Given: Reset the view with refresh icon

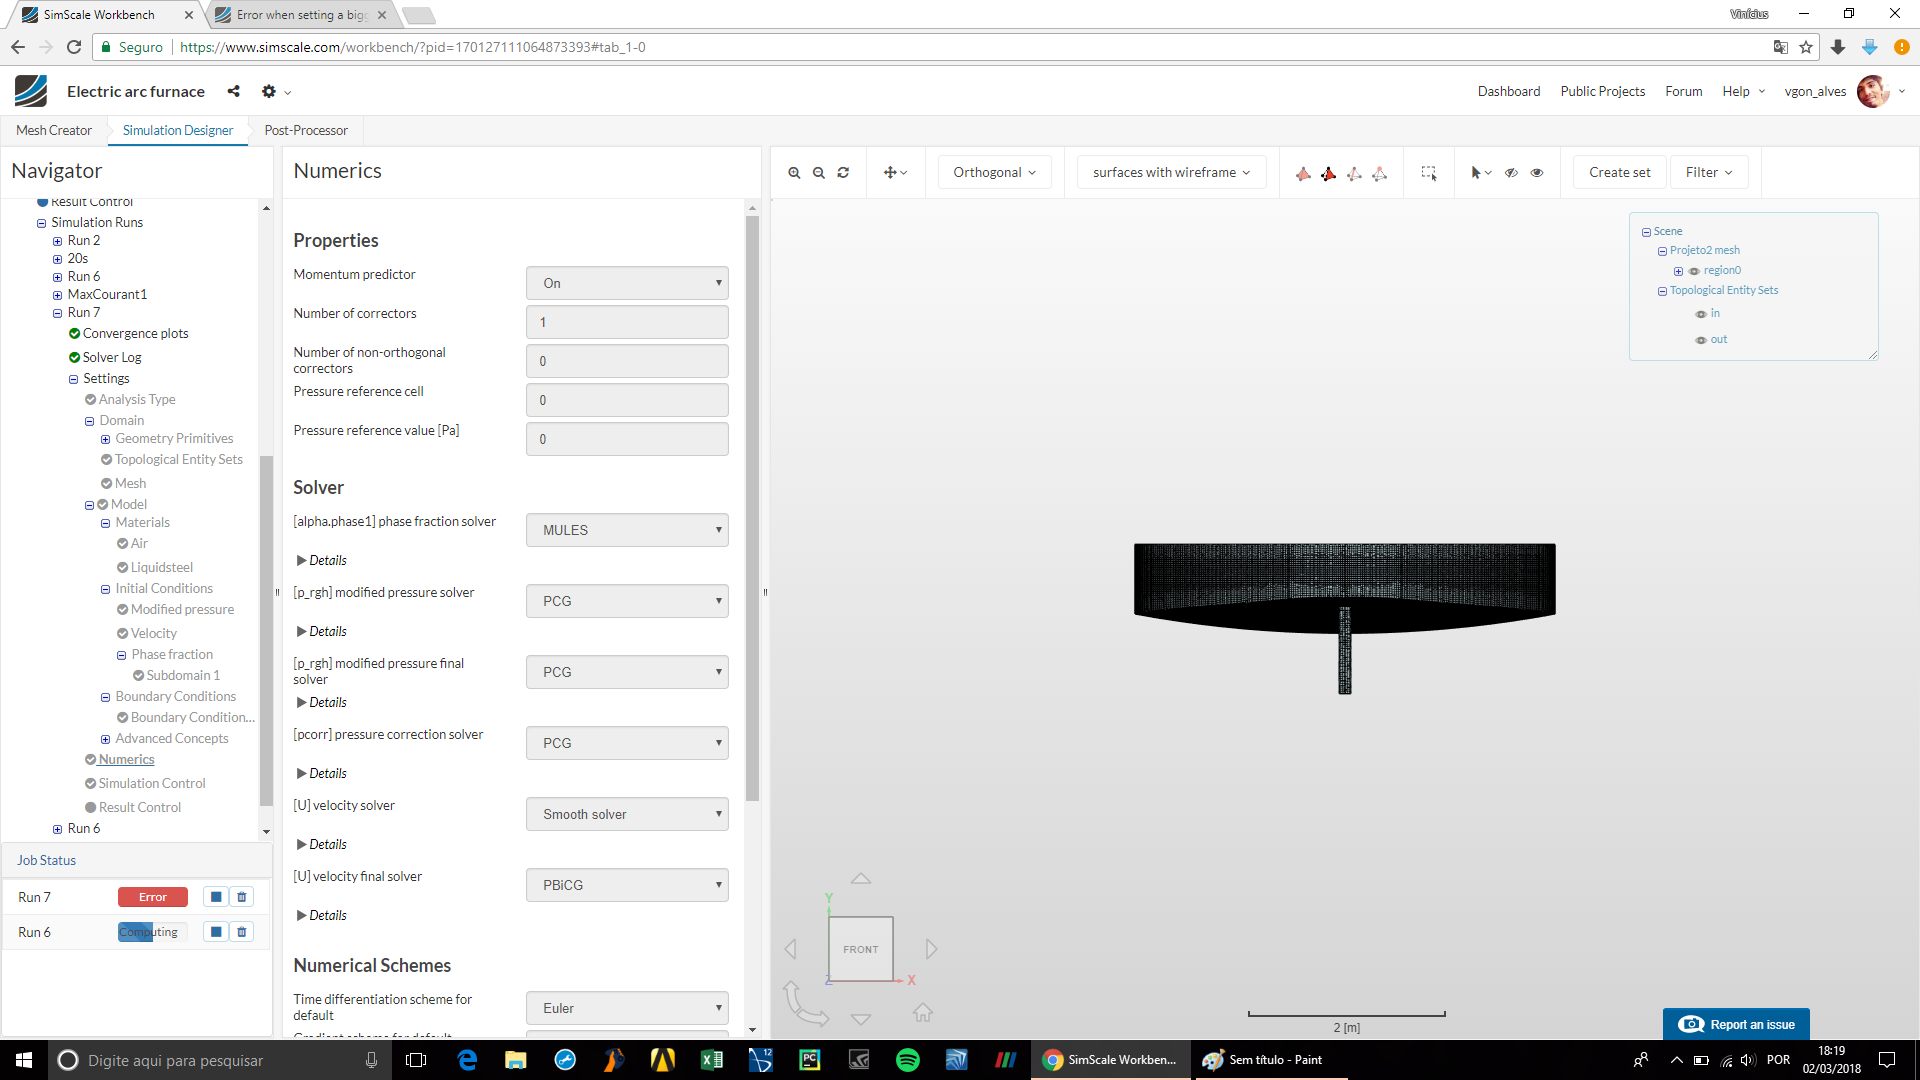Looking at the screenshot, I should 843,173.
